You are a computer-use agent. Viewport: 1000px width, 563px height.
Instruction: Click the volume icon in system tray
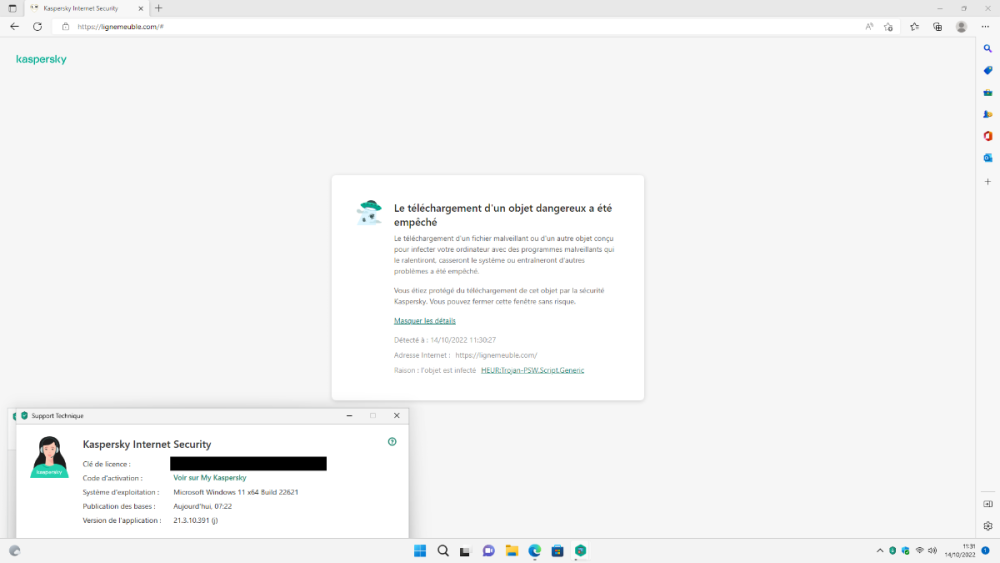[x=932, y=550]
